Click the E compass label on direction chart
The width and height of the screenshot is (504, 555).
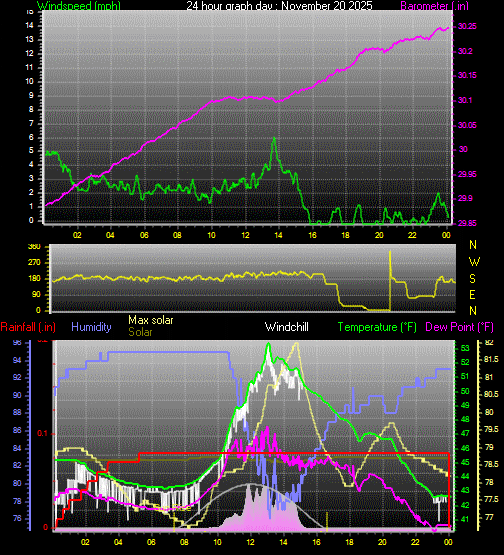[472, 294]
